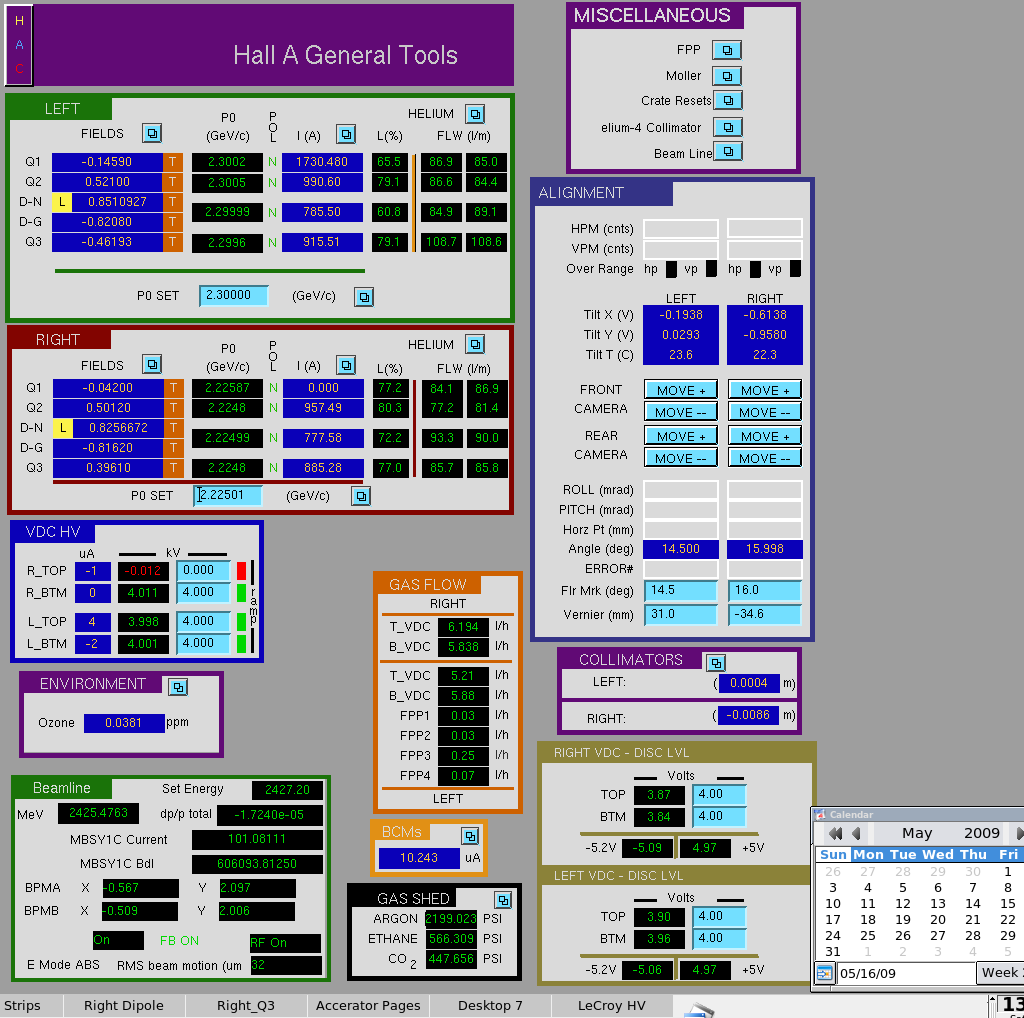Click the LEFT P0 SET field
The image size is (1024, 1018).
pyautogui.click(x=233, y=296)
